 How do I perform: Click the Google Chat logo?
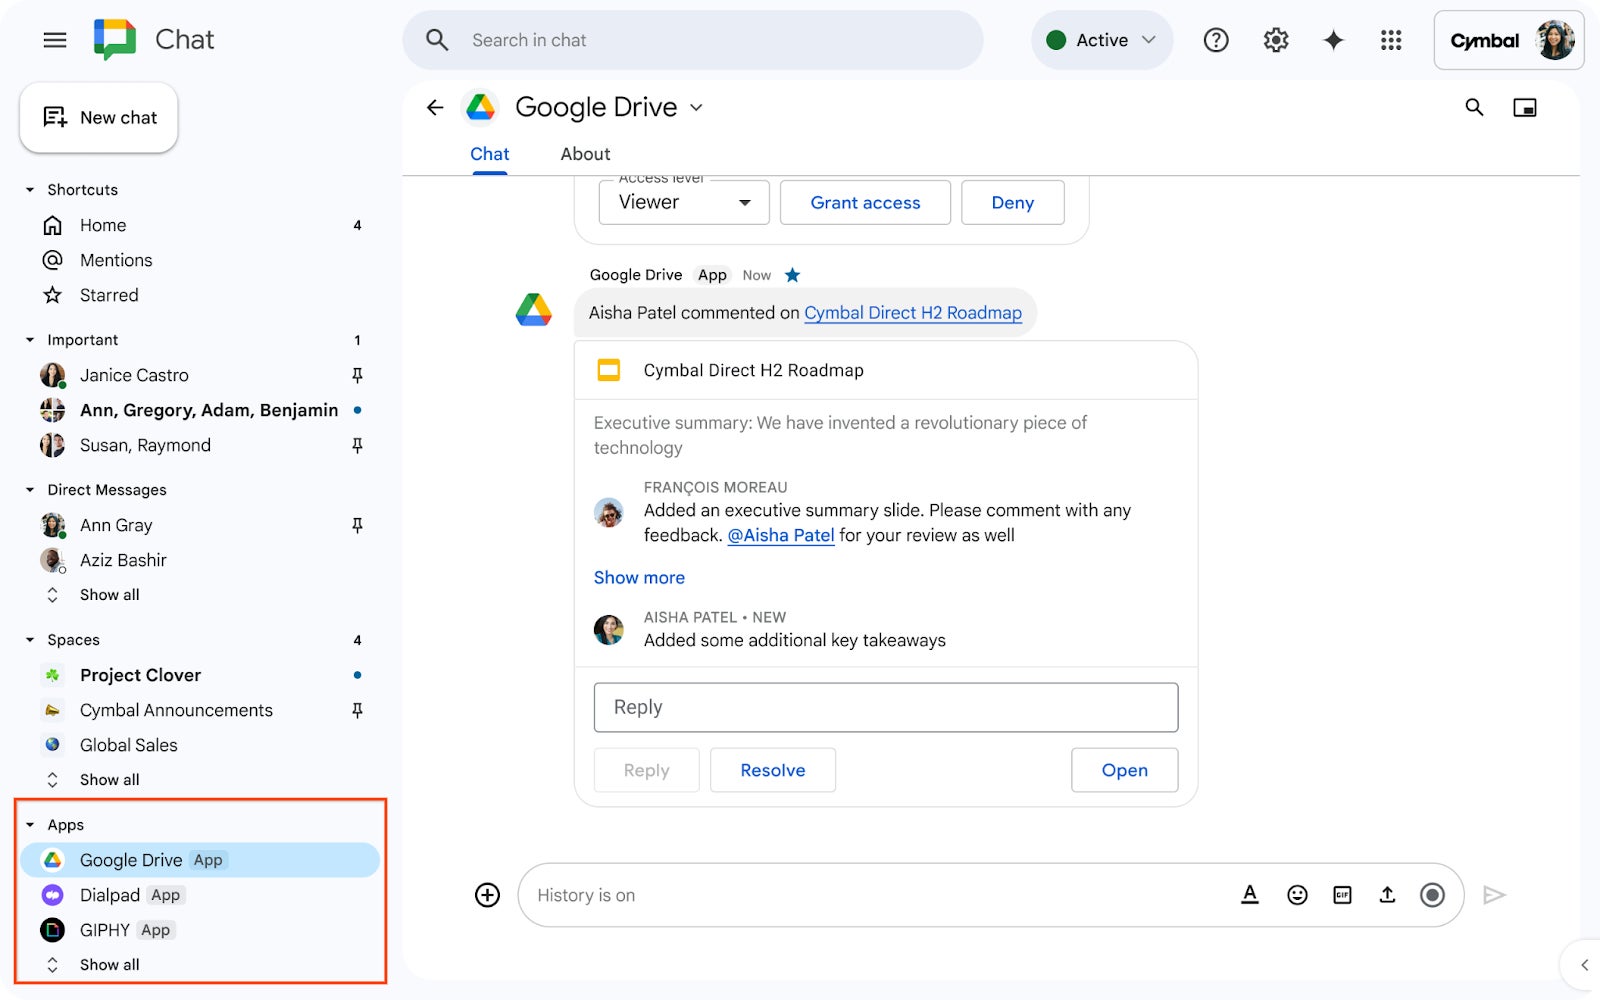tap(115, 40)
